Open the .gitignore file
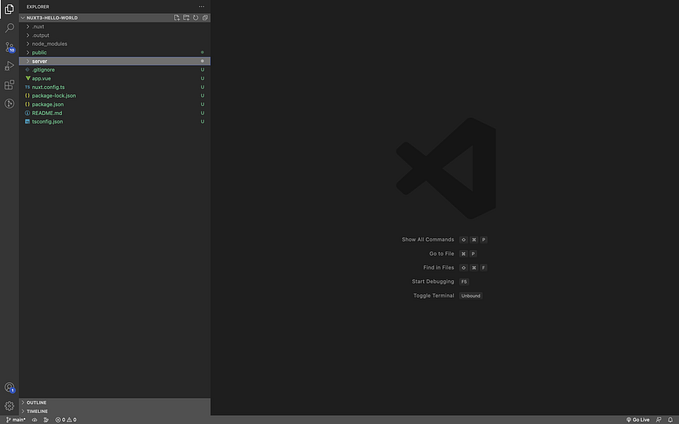This screenshot has width=679, height=424. tap(115, 70)
